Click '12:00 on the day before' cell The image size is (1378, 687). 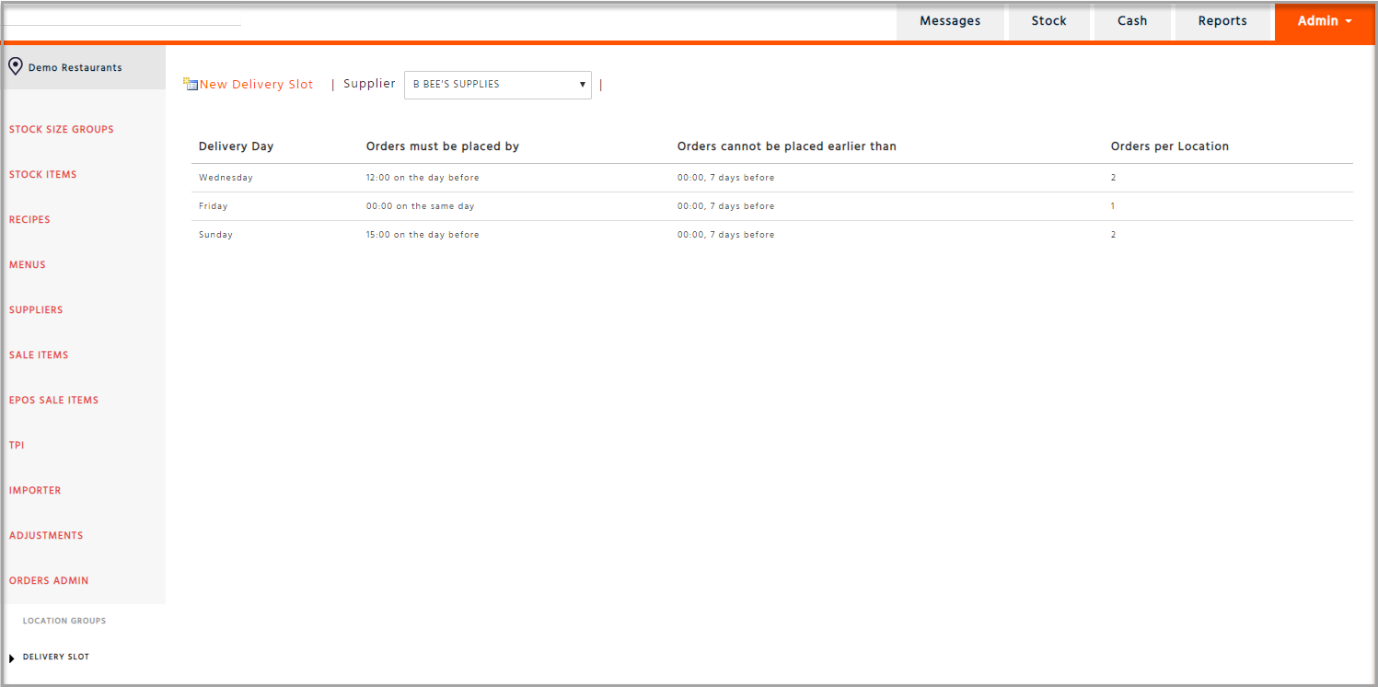coord(422,178)
